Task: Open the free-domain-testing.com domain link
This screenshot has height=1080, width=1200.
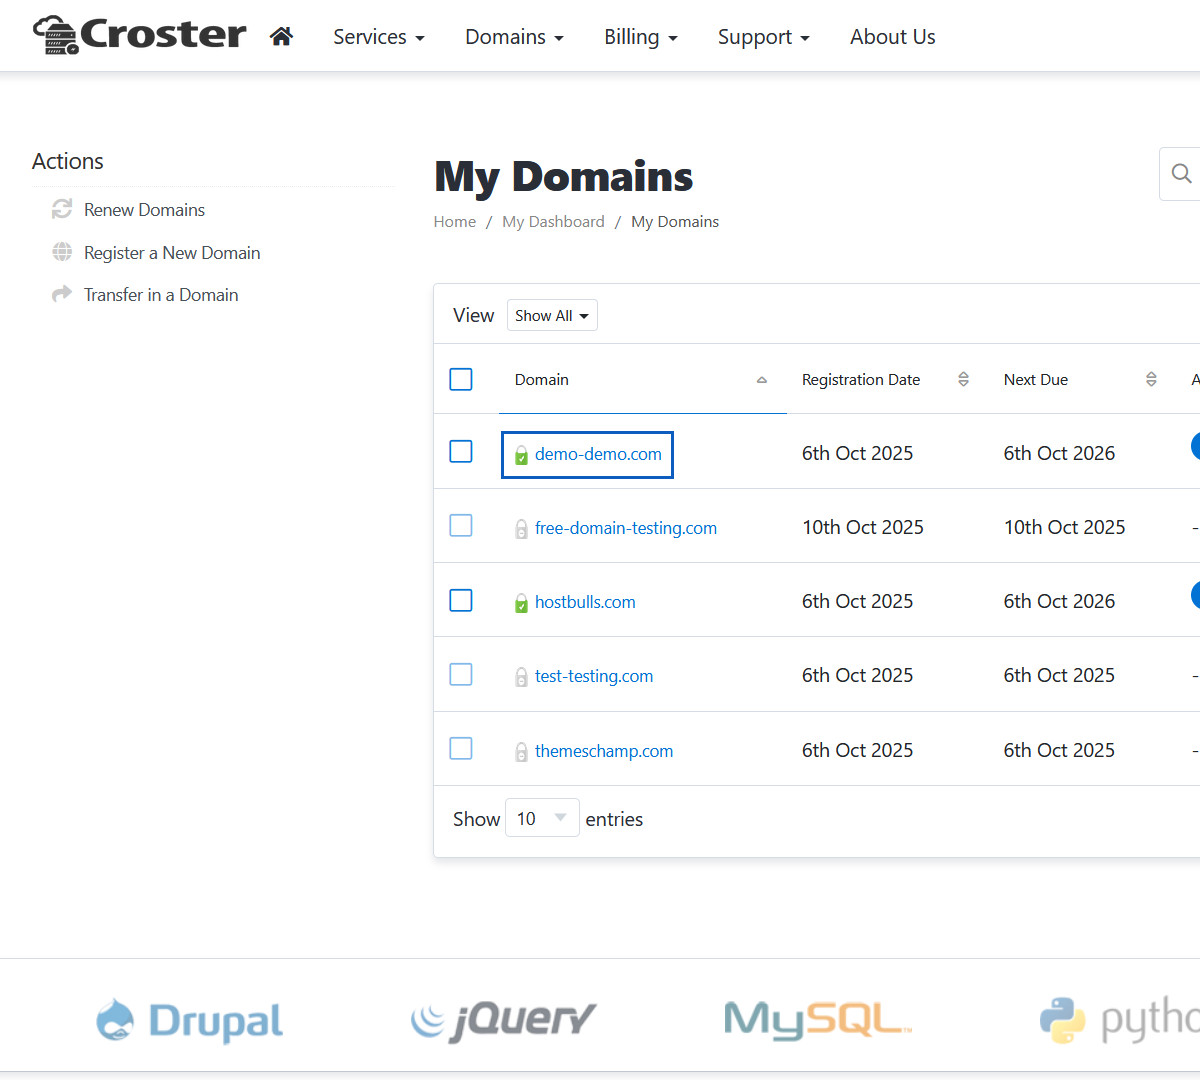Action: tap(625, 528)
